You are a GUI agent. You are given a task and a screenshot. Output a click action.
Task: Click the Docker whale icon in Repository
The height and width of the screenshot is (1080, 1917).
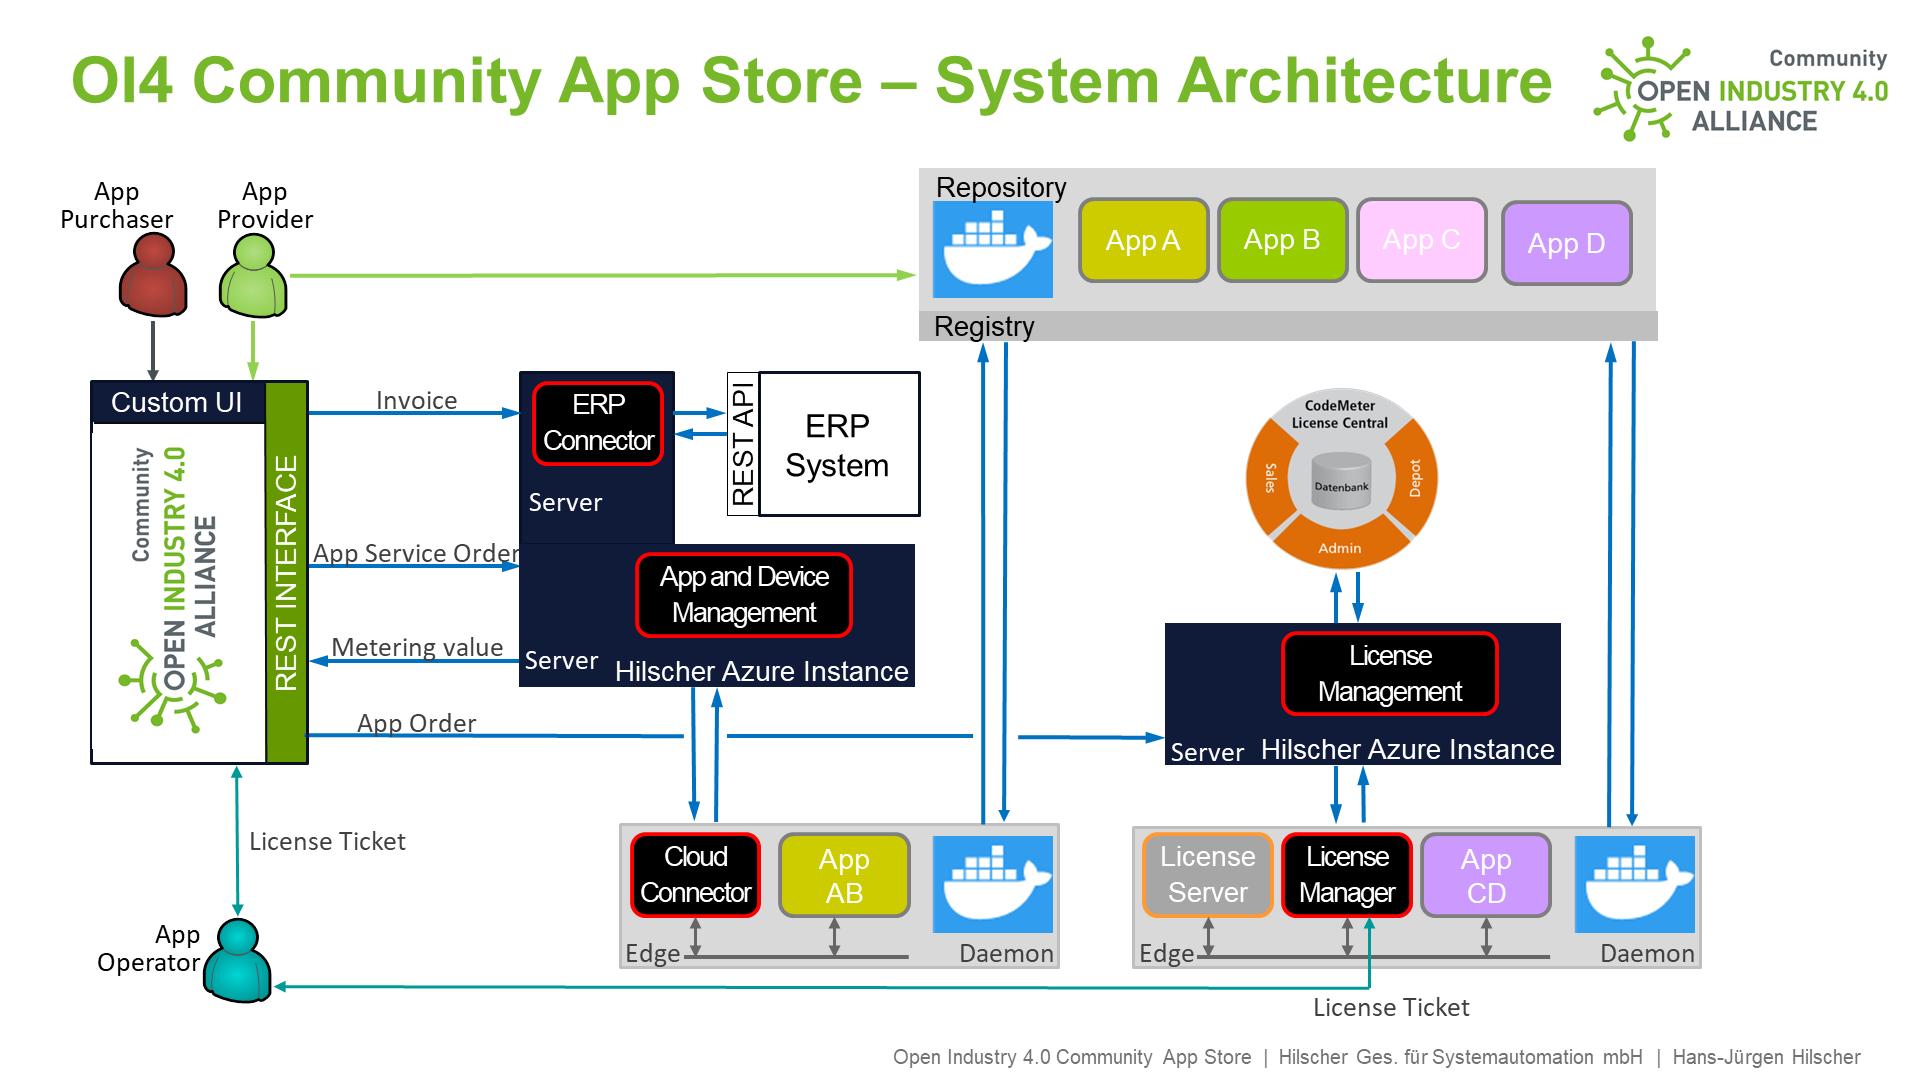point(992,248)
